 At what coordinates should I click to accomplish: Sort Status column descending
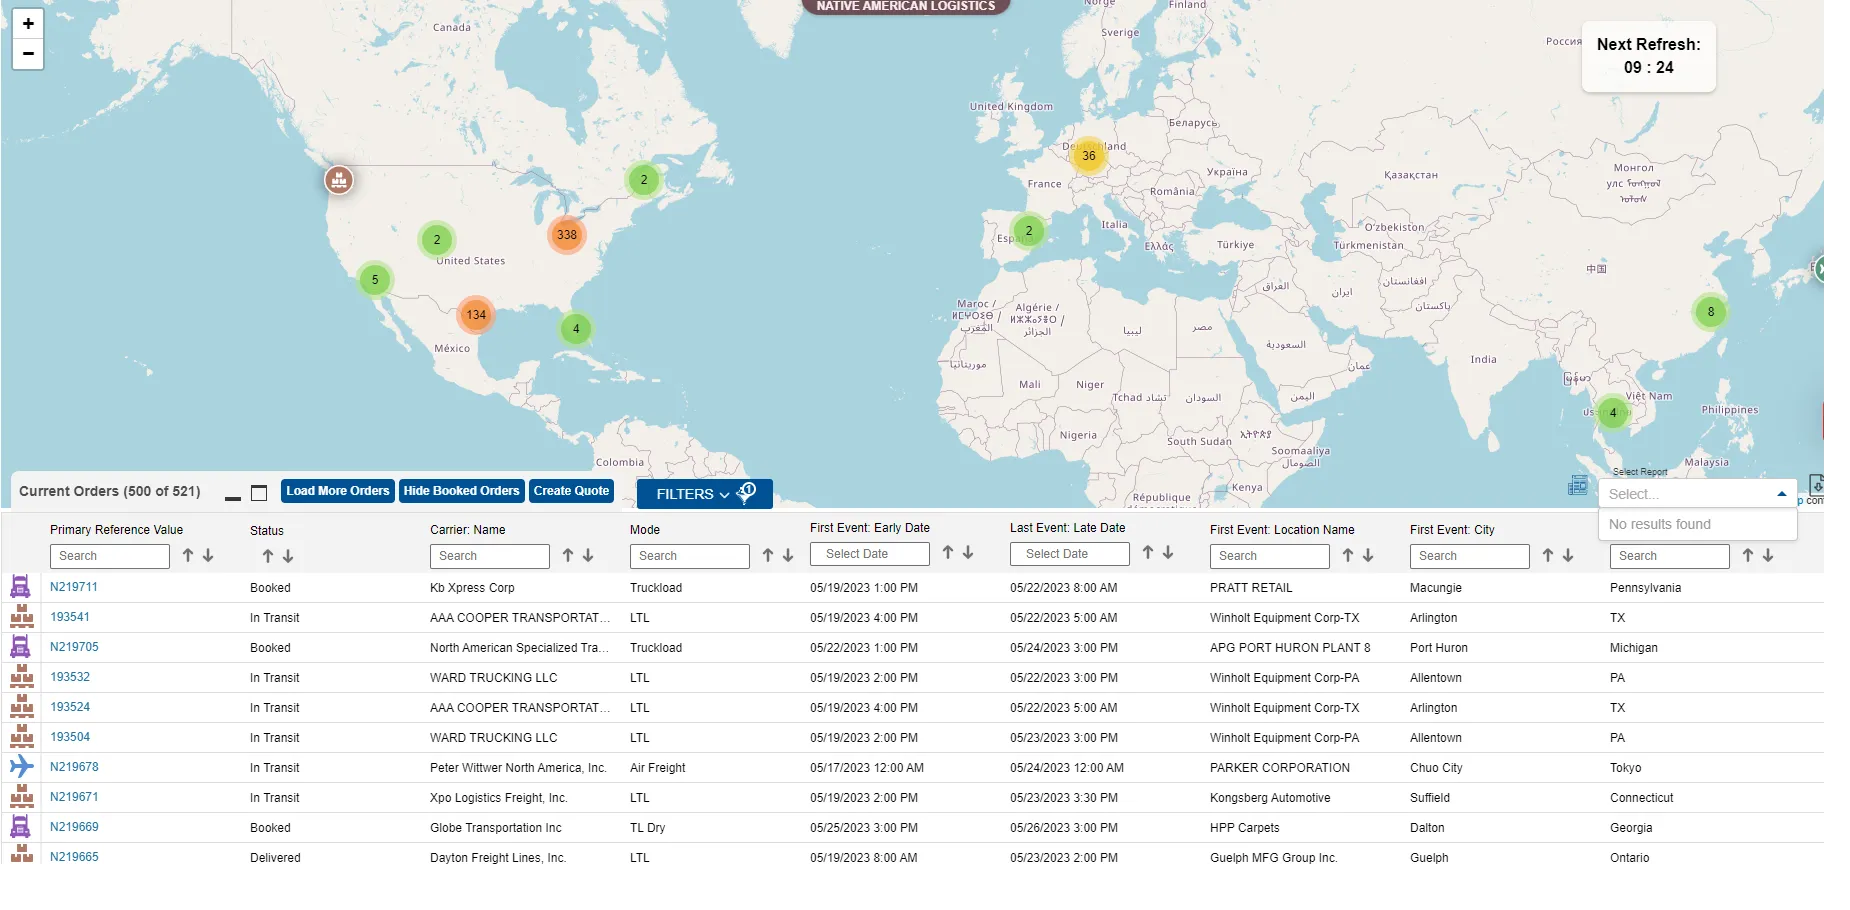point(287,556)
